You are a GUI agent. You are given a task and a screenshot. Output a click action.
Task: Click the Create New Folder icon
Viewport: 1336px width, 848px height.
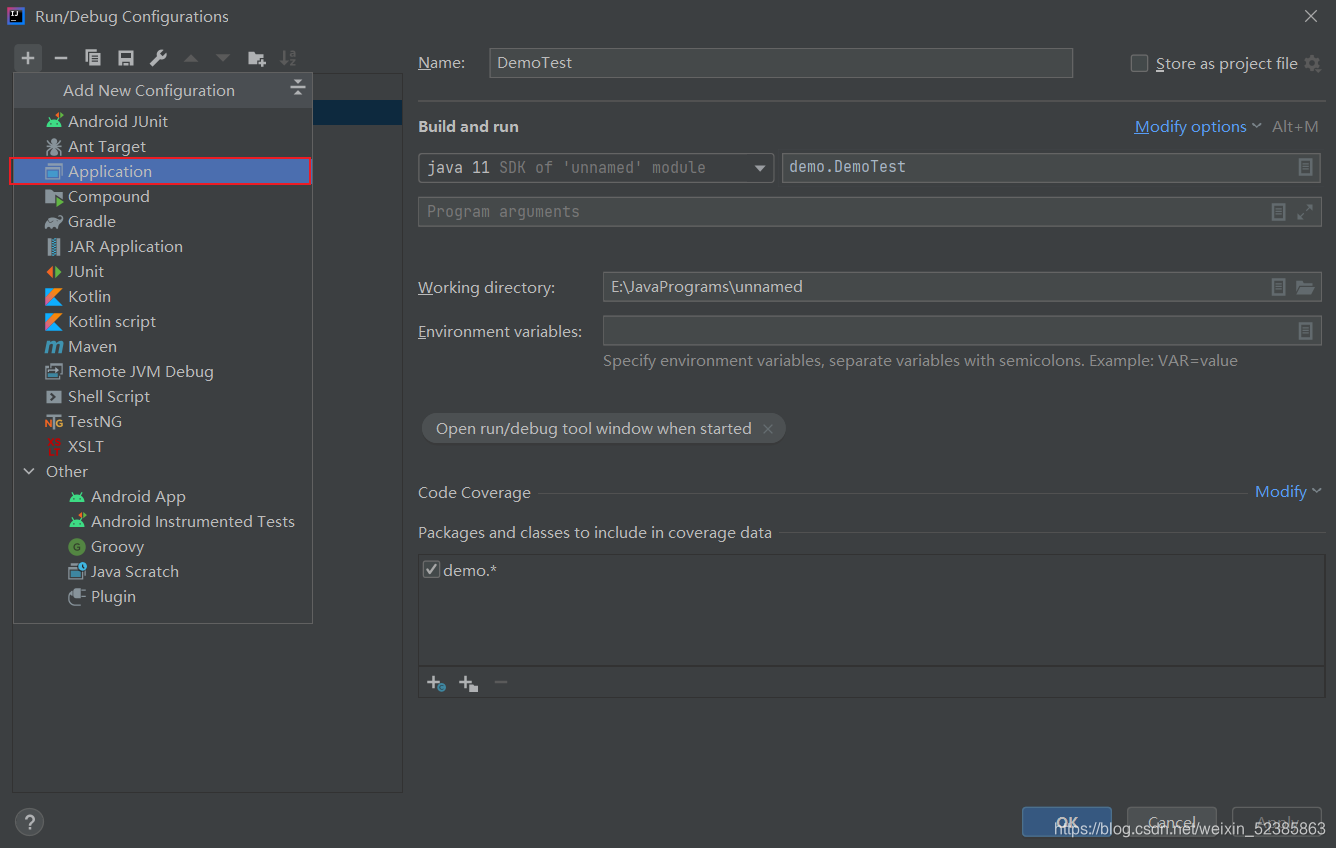click(256, 58)
